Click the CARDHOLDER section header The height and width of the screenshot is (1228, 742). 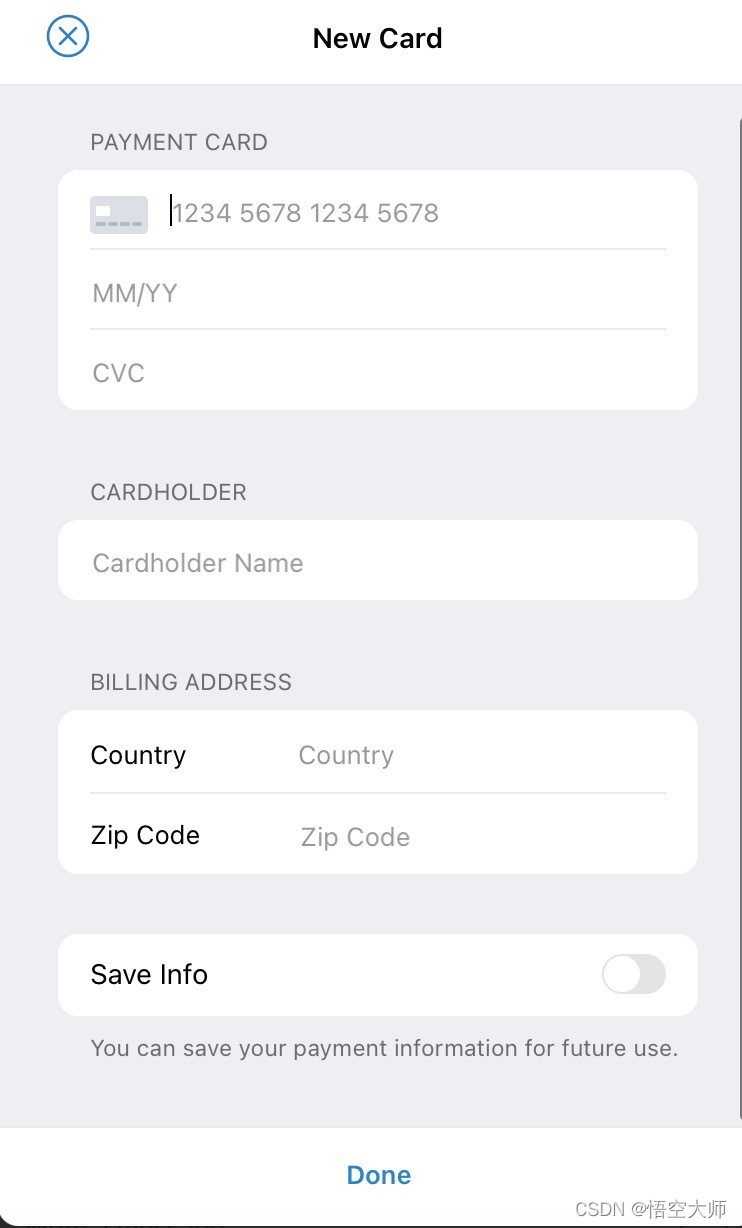(x=168, y=492)
